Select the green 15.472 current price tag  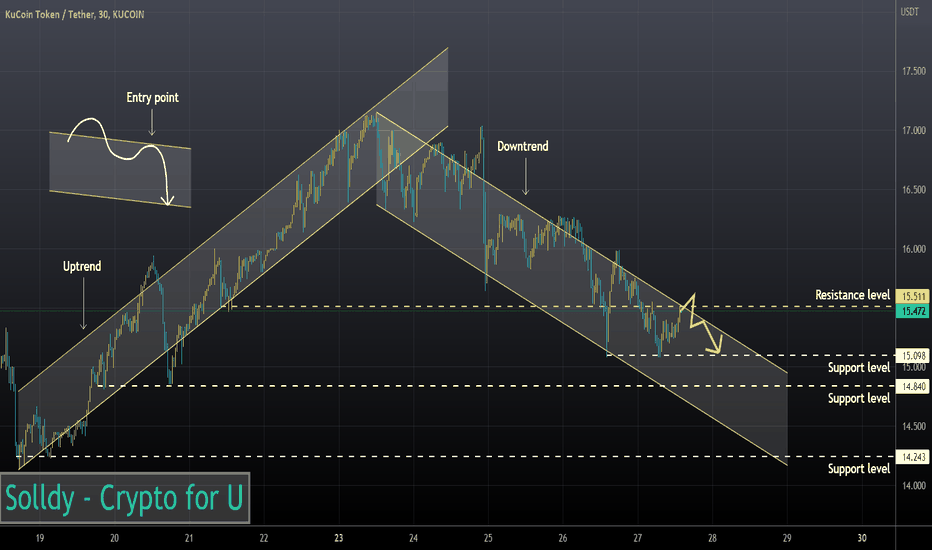point(912,311)
